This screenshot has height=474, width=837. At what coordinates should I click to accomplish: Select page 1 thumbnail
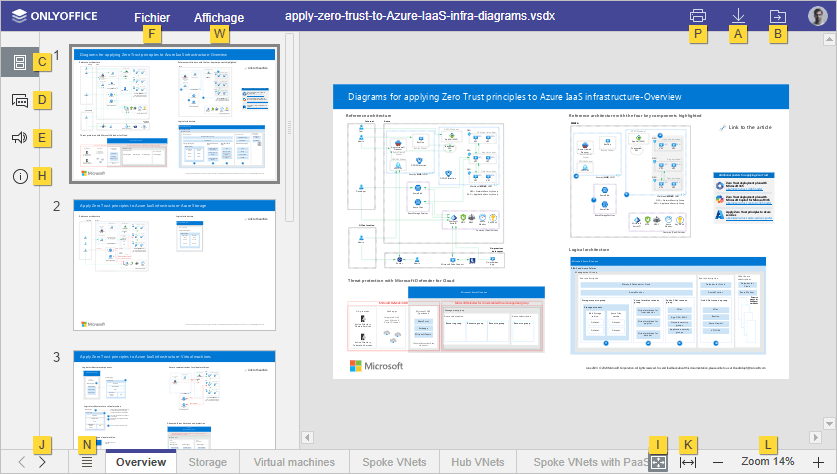tap(175, 114)
